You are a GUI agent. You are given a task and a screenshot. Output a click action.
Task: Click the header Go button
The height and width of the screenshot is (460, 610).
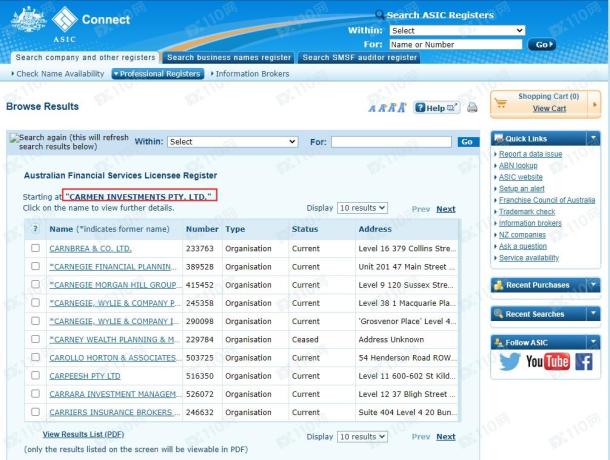[542, 44]
